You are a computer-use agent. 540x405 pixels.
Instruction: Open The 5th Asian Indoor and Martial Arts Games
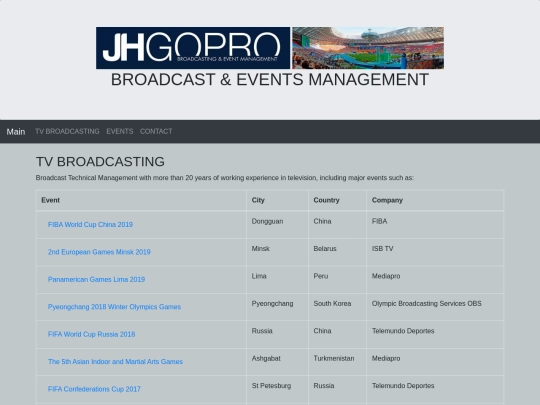[x=115, y=362]
